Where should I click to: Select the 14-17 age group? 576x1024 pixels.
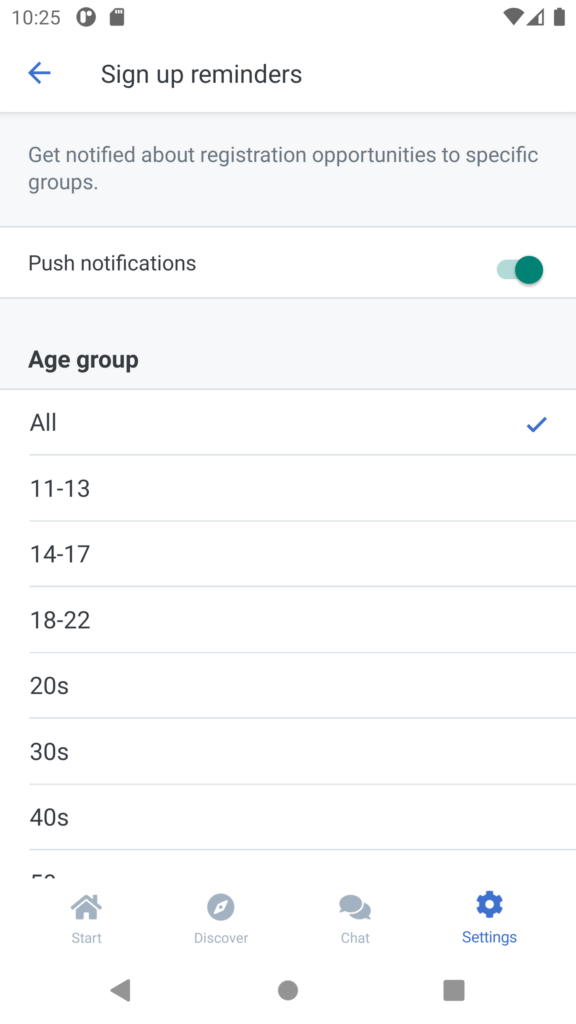tap(288, 554)
